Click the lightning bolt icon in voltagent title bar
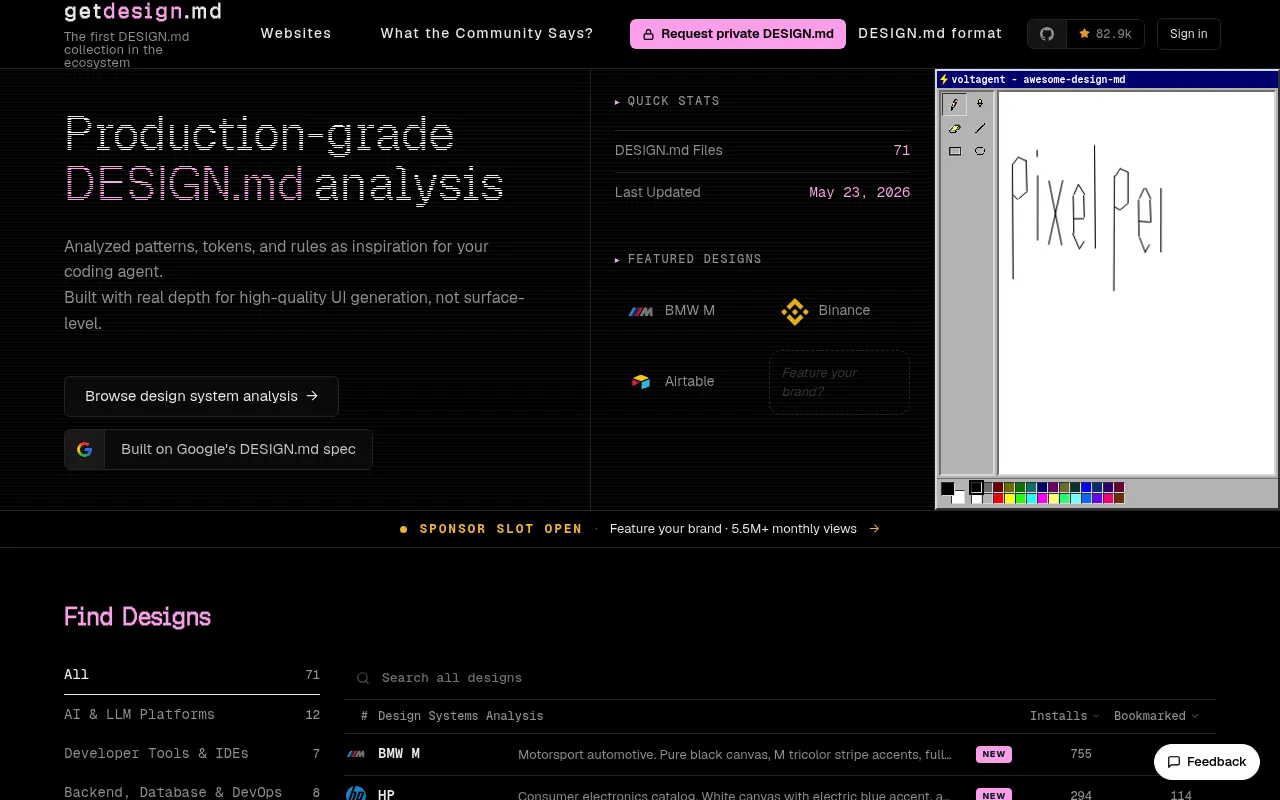Image resolution: width=1280 pixels, height=800 pixels. [944, 79]
